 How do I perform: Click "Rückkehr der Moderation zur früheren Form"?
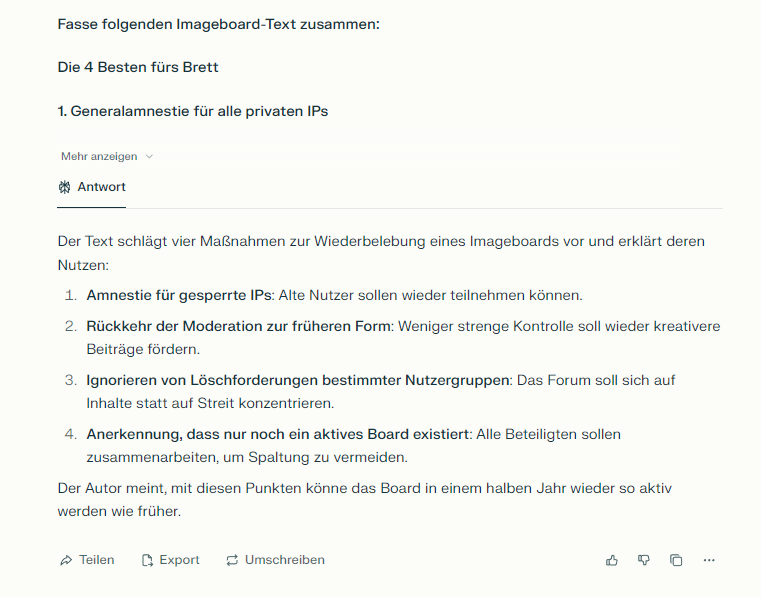(239, 326)
